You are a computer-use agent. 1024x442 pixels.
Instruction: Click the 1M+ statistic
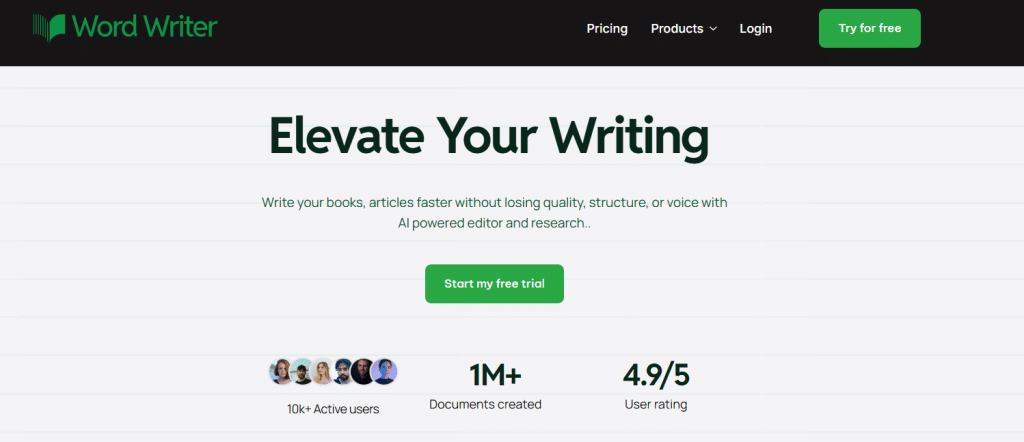[495, 375]
